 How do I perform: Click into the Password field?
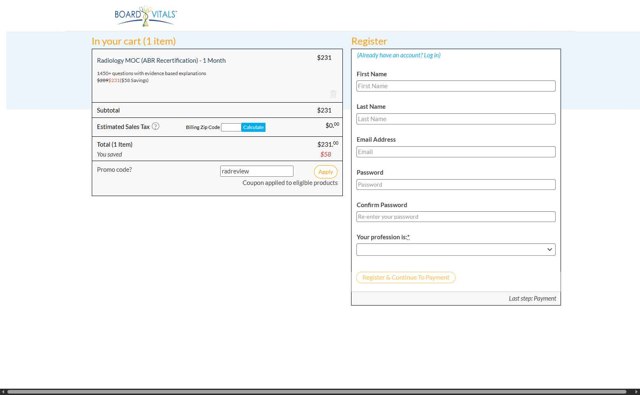(x=456, y=184)
